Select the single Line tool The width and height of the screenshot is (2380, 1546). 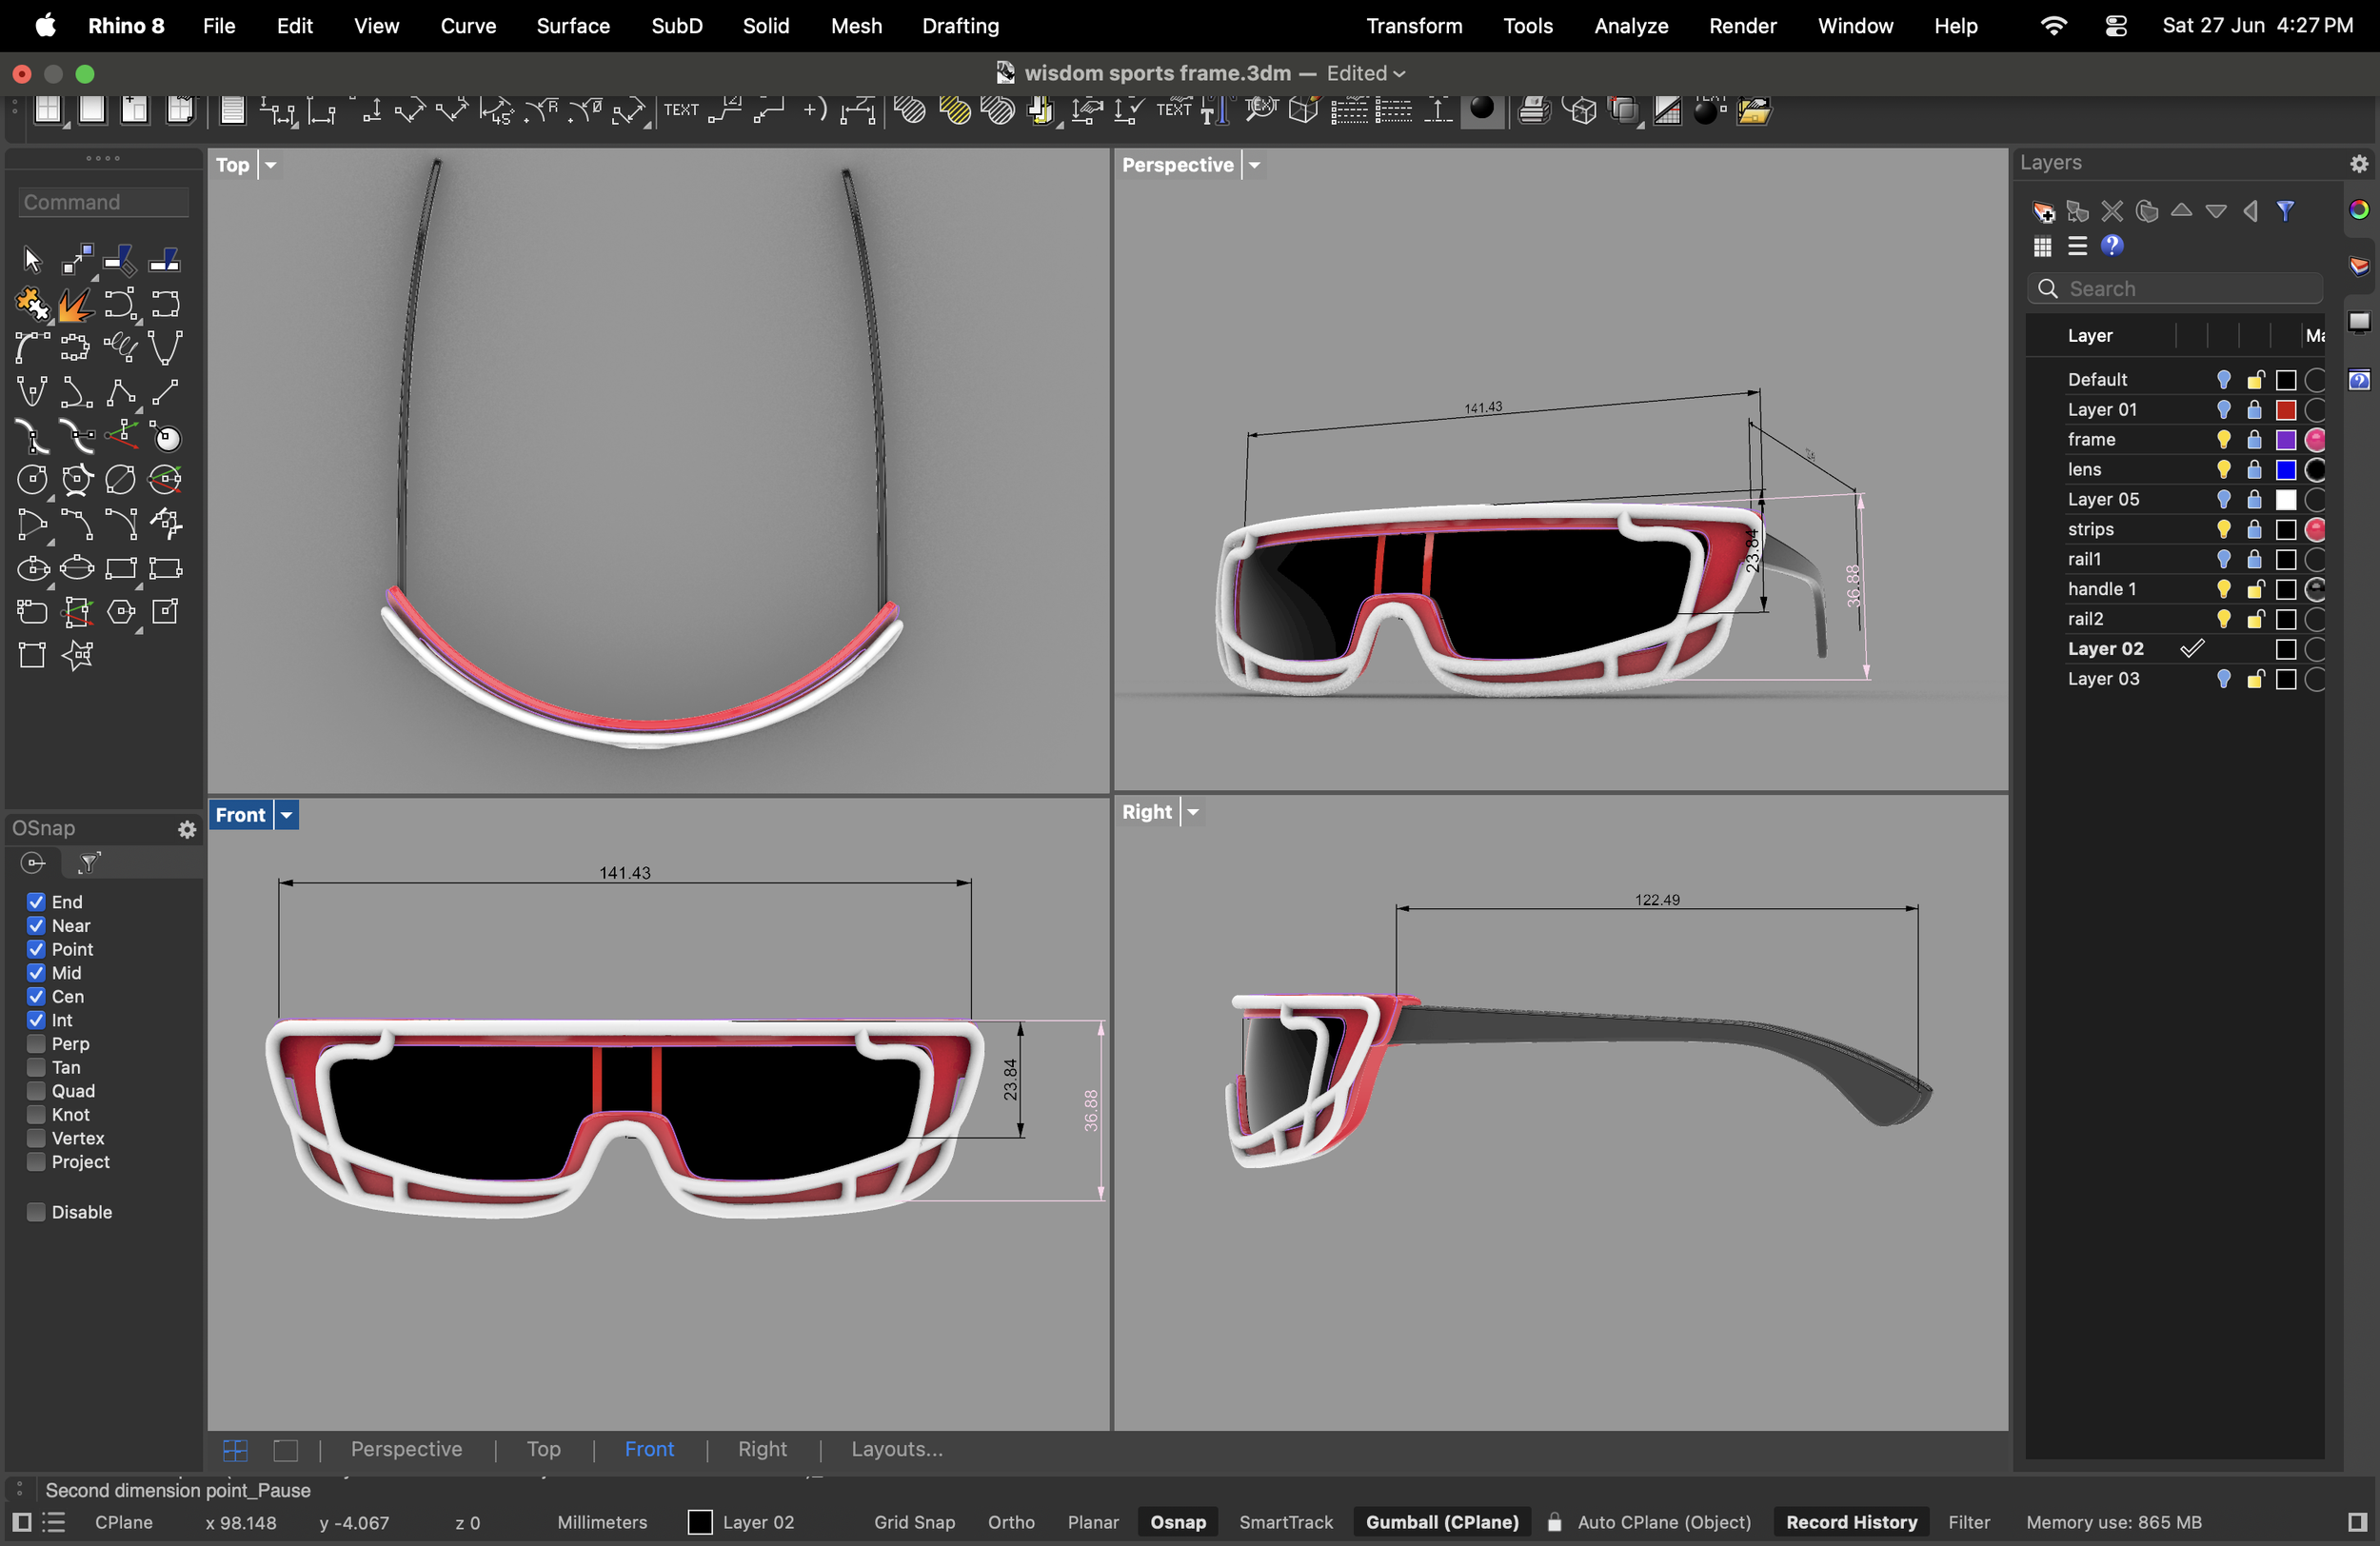[x=165, y=392]
